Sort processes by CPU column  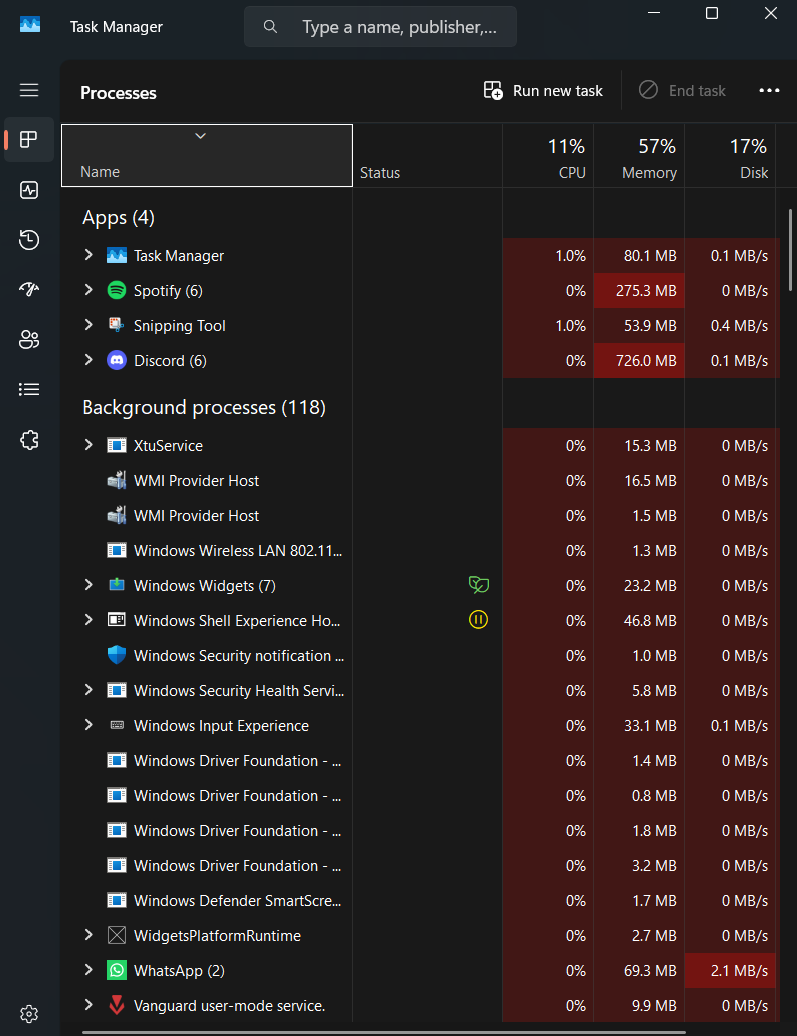[548, 155]
